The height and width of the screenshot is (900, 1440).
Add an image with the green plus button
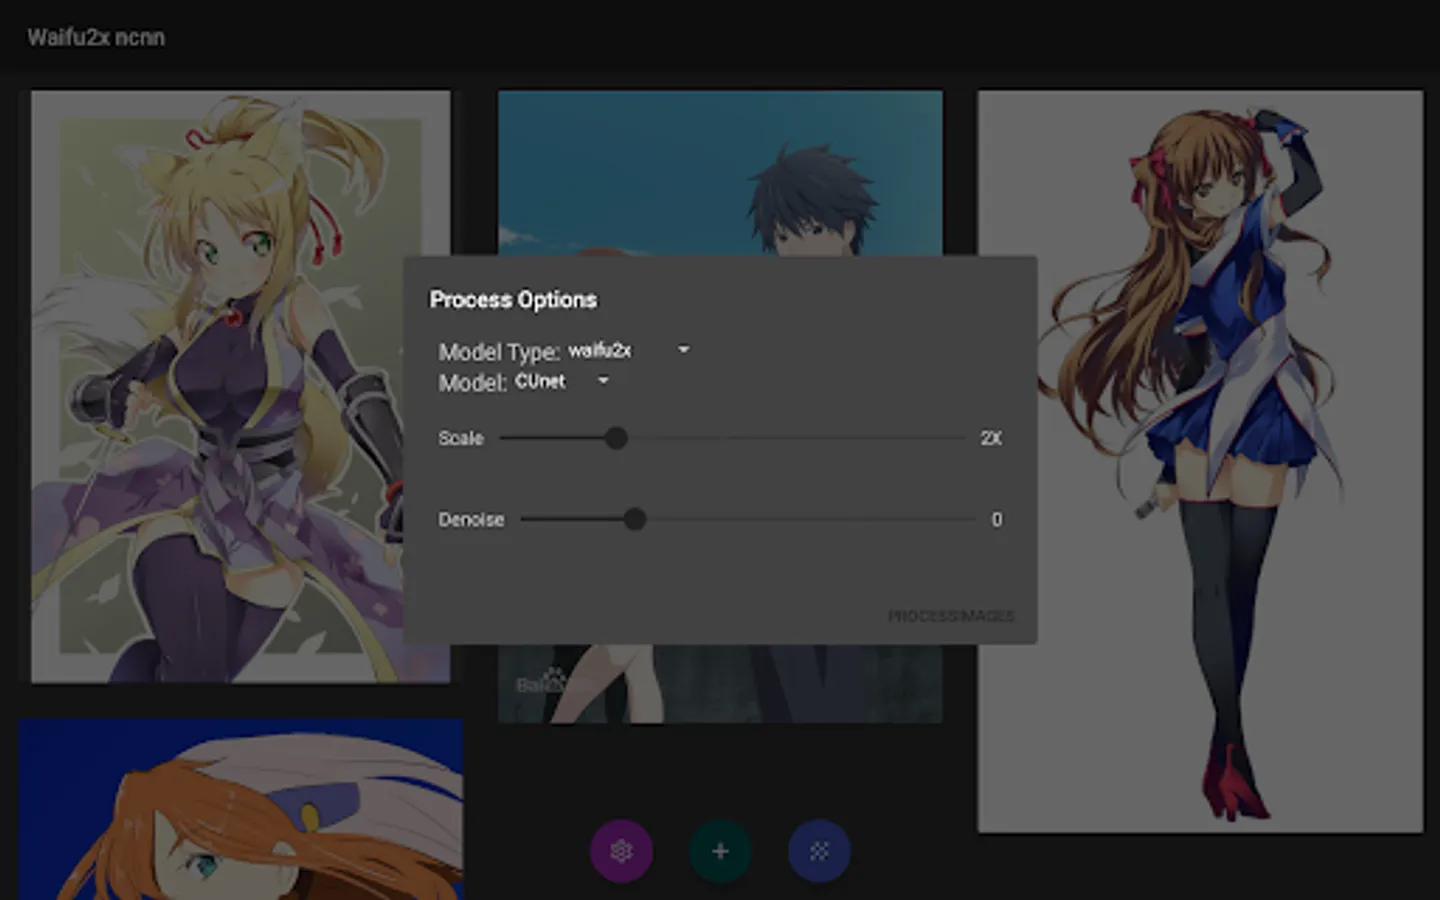pyautogui.click(x=720, y=851)
